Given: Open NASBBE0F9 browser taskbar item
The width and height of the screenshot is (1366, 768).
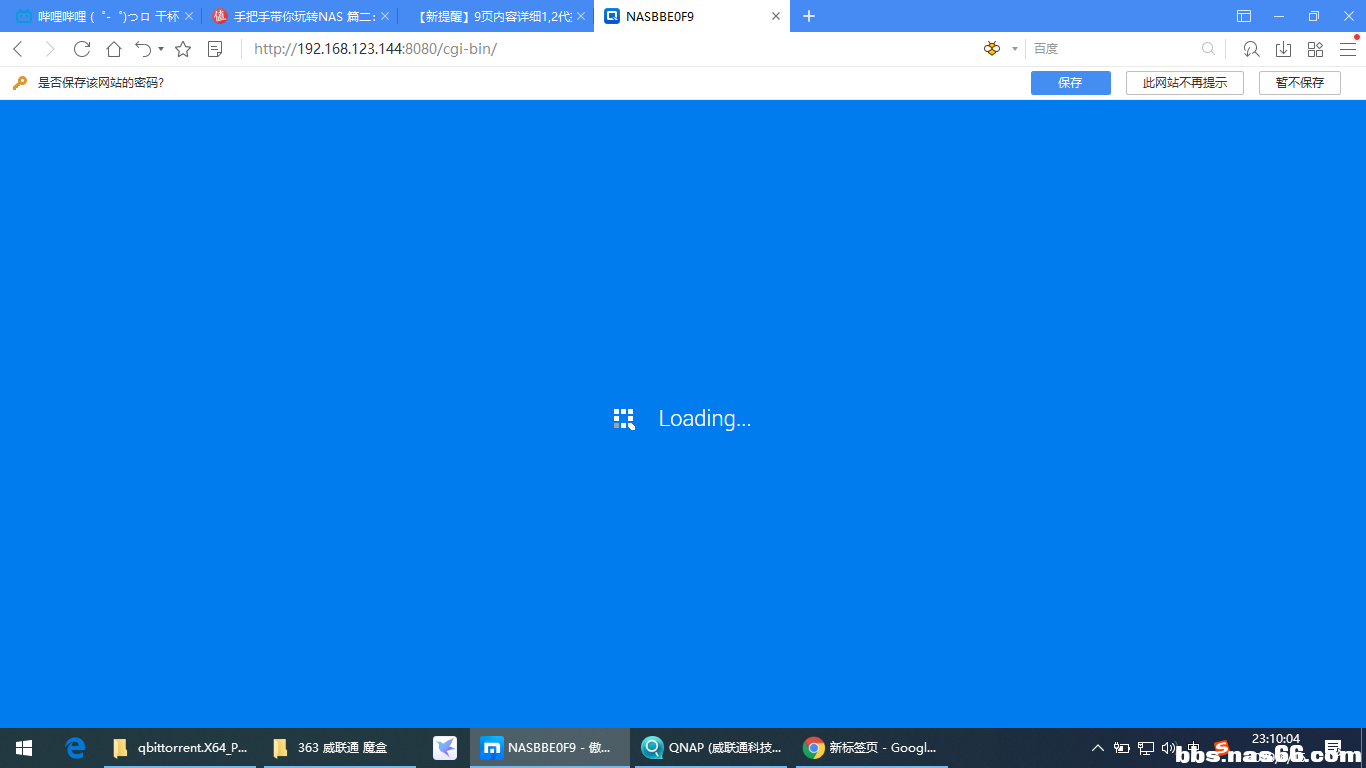Looking at the screenshot, I should (x=550, y=748).
